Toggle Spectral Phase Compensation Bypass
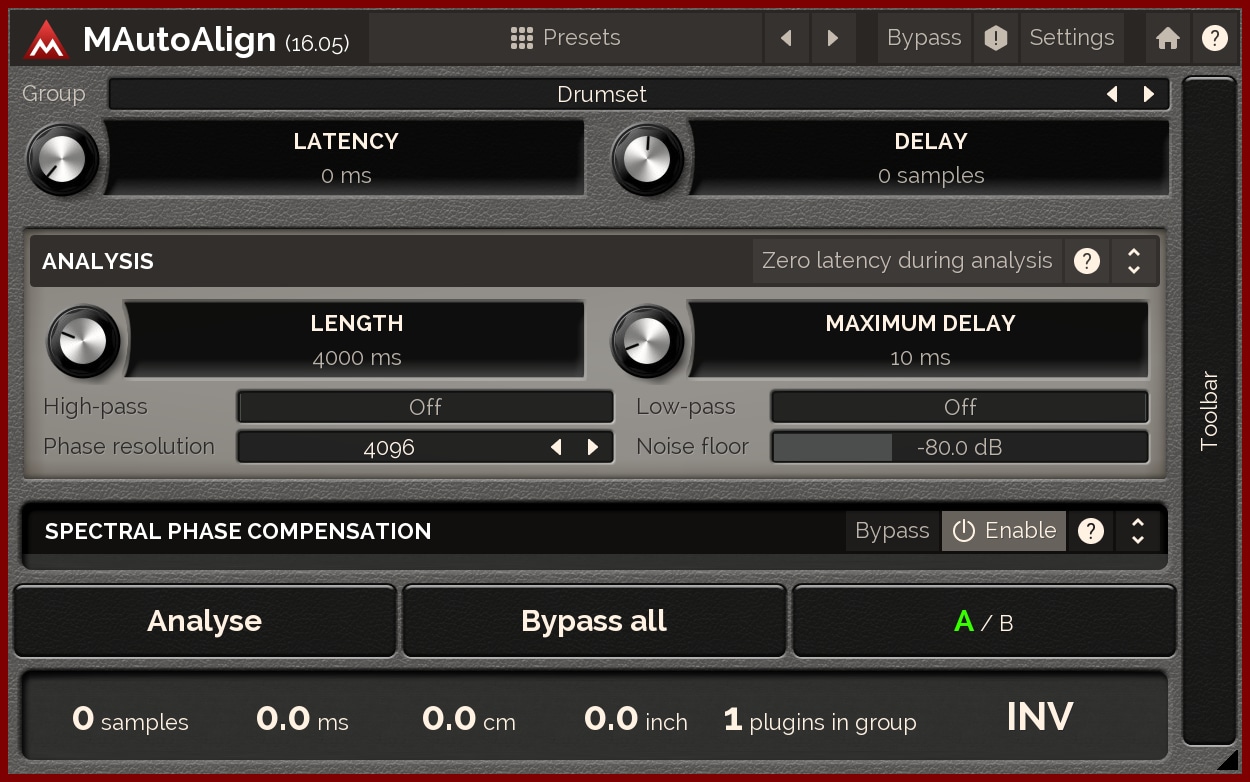 pos(892,531)
